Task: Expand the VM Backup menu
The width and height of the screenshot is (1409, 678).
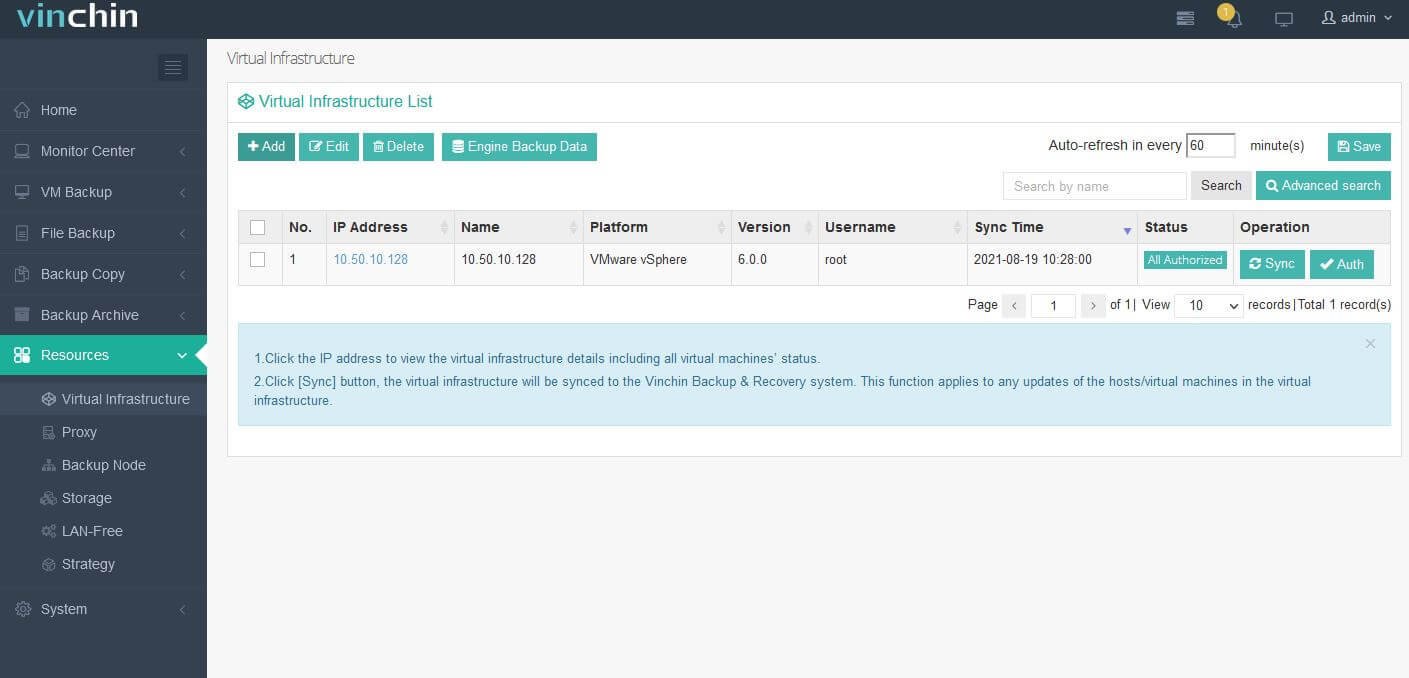Action: pos(103,192)
